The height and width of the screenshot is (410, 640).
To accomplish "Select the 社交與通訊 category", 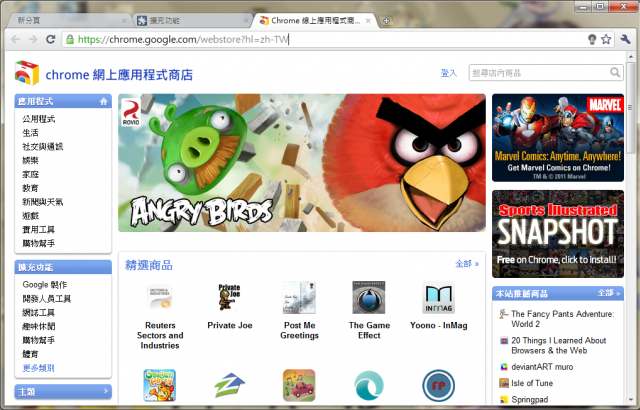I will [x=42, y=147].
